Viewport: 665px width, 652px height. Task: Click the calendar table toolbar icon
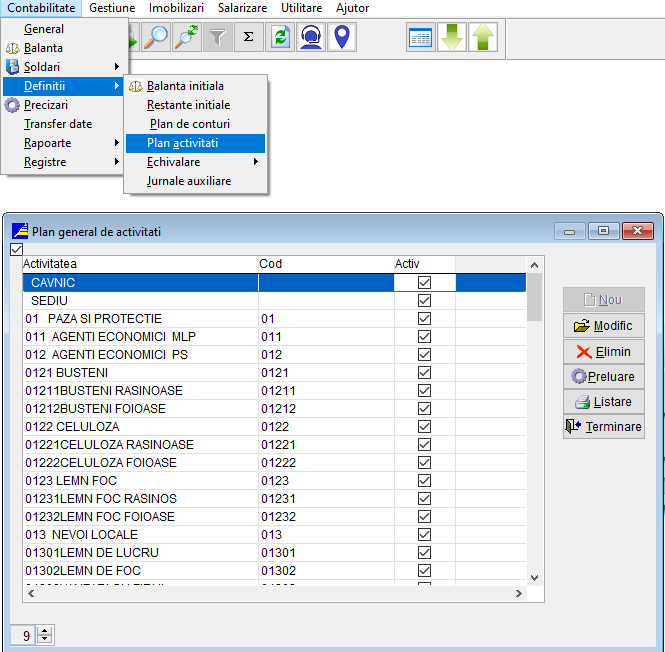click(420, 38)
